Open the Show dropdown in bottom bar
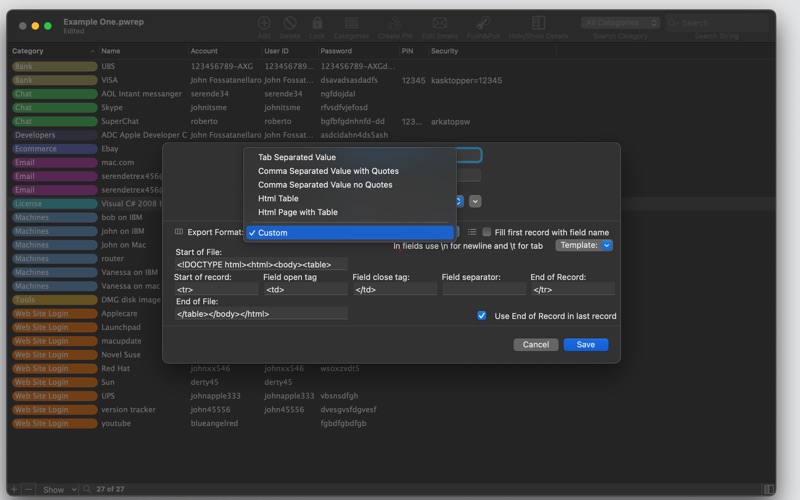Screen dimensions: 800x500 pyautogui.click(x=58, y=490)
